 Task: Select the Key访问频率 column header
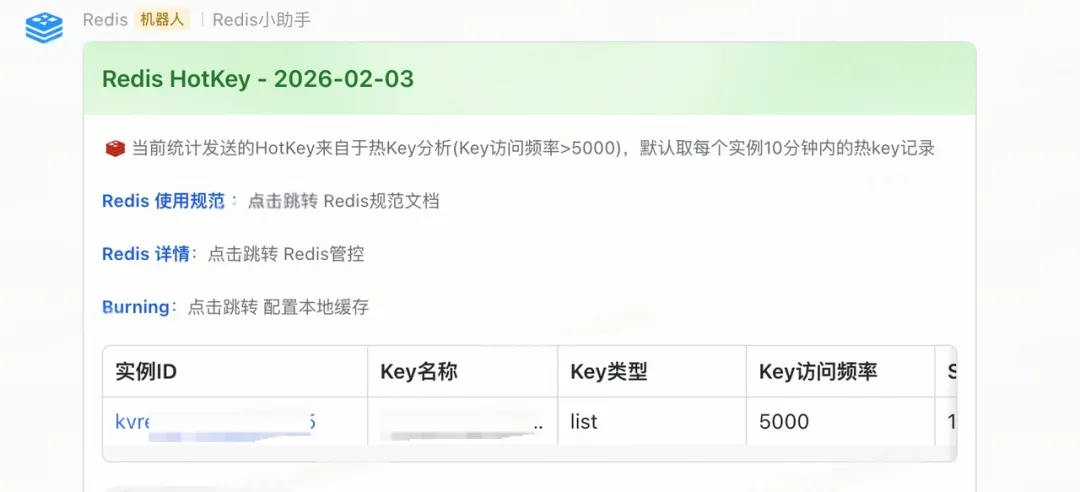click(x=818, y=373)
